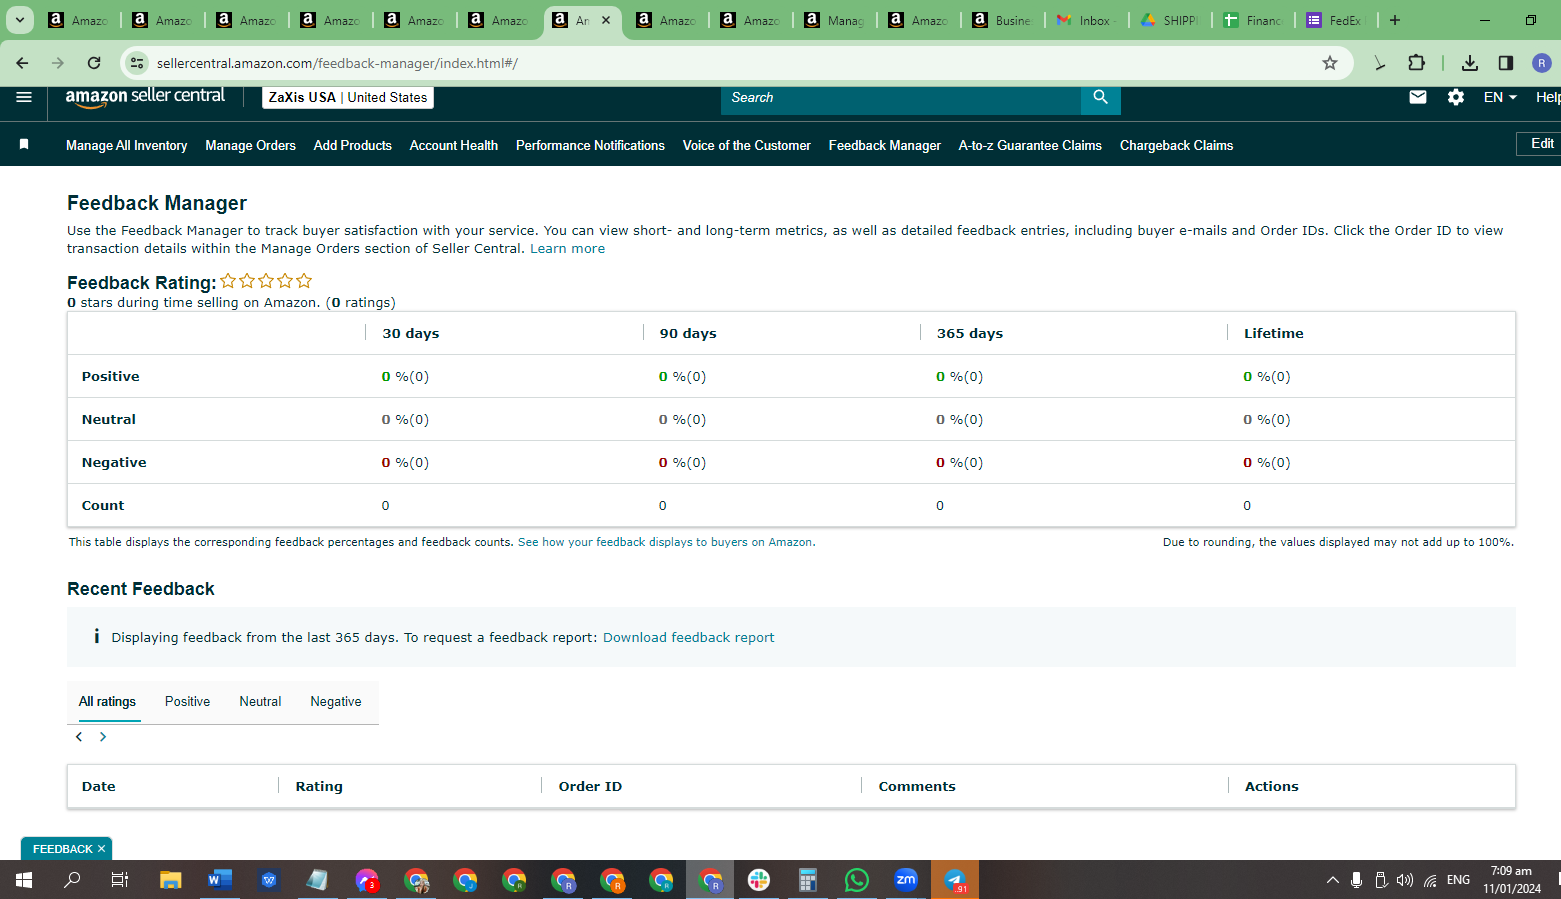This screenshot has width=1561, height=899.
Task: View site information icon in address bar
Action: (x=137, y=63)
